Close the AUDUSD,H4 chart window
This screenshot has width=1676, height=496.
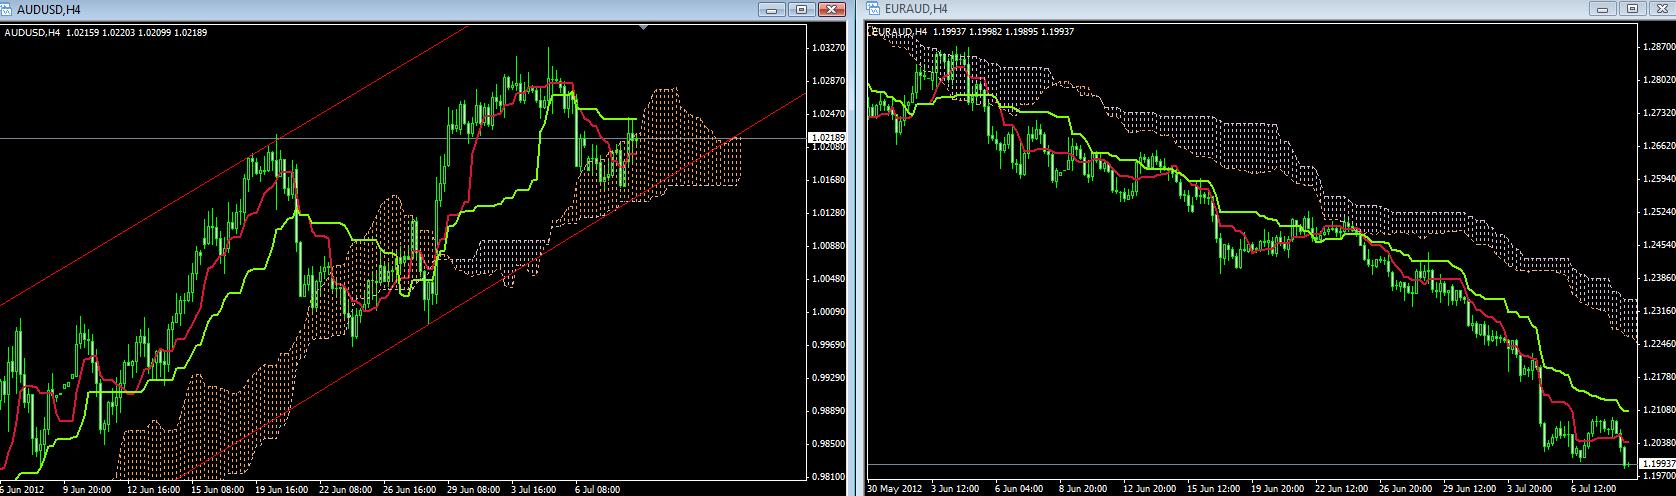point(832,9)
